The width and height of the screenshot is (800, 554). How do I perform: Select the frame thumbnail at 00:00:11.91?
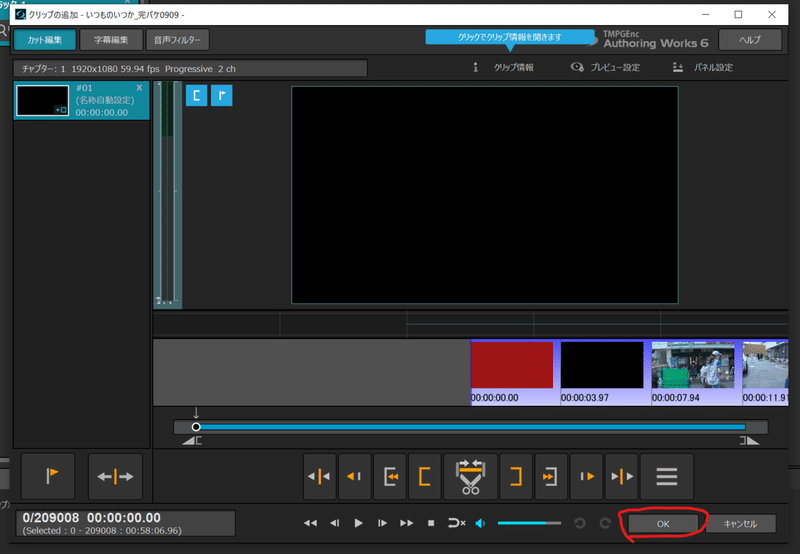pyautogui.click(x=765, y=365)
